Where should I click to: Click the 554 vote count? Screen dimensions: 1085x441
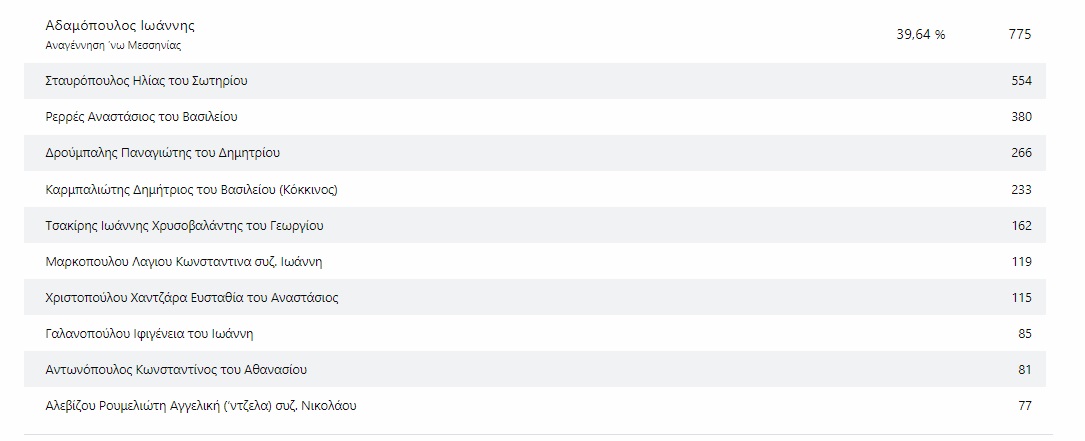(x=1021, y=81)
